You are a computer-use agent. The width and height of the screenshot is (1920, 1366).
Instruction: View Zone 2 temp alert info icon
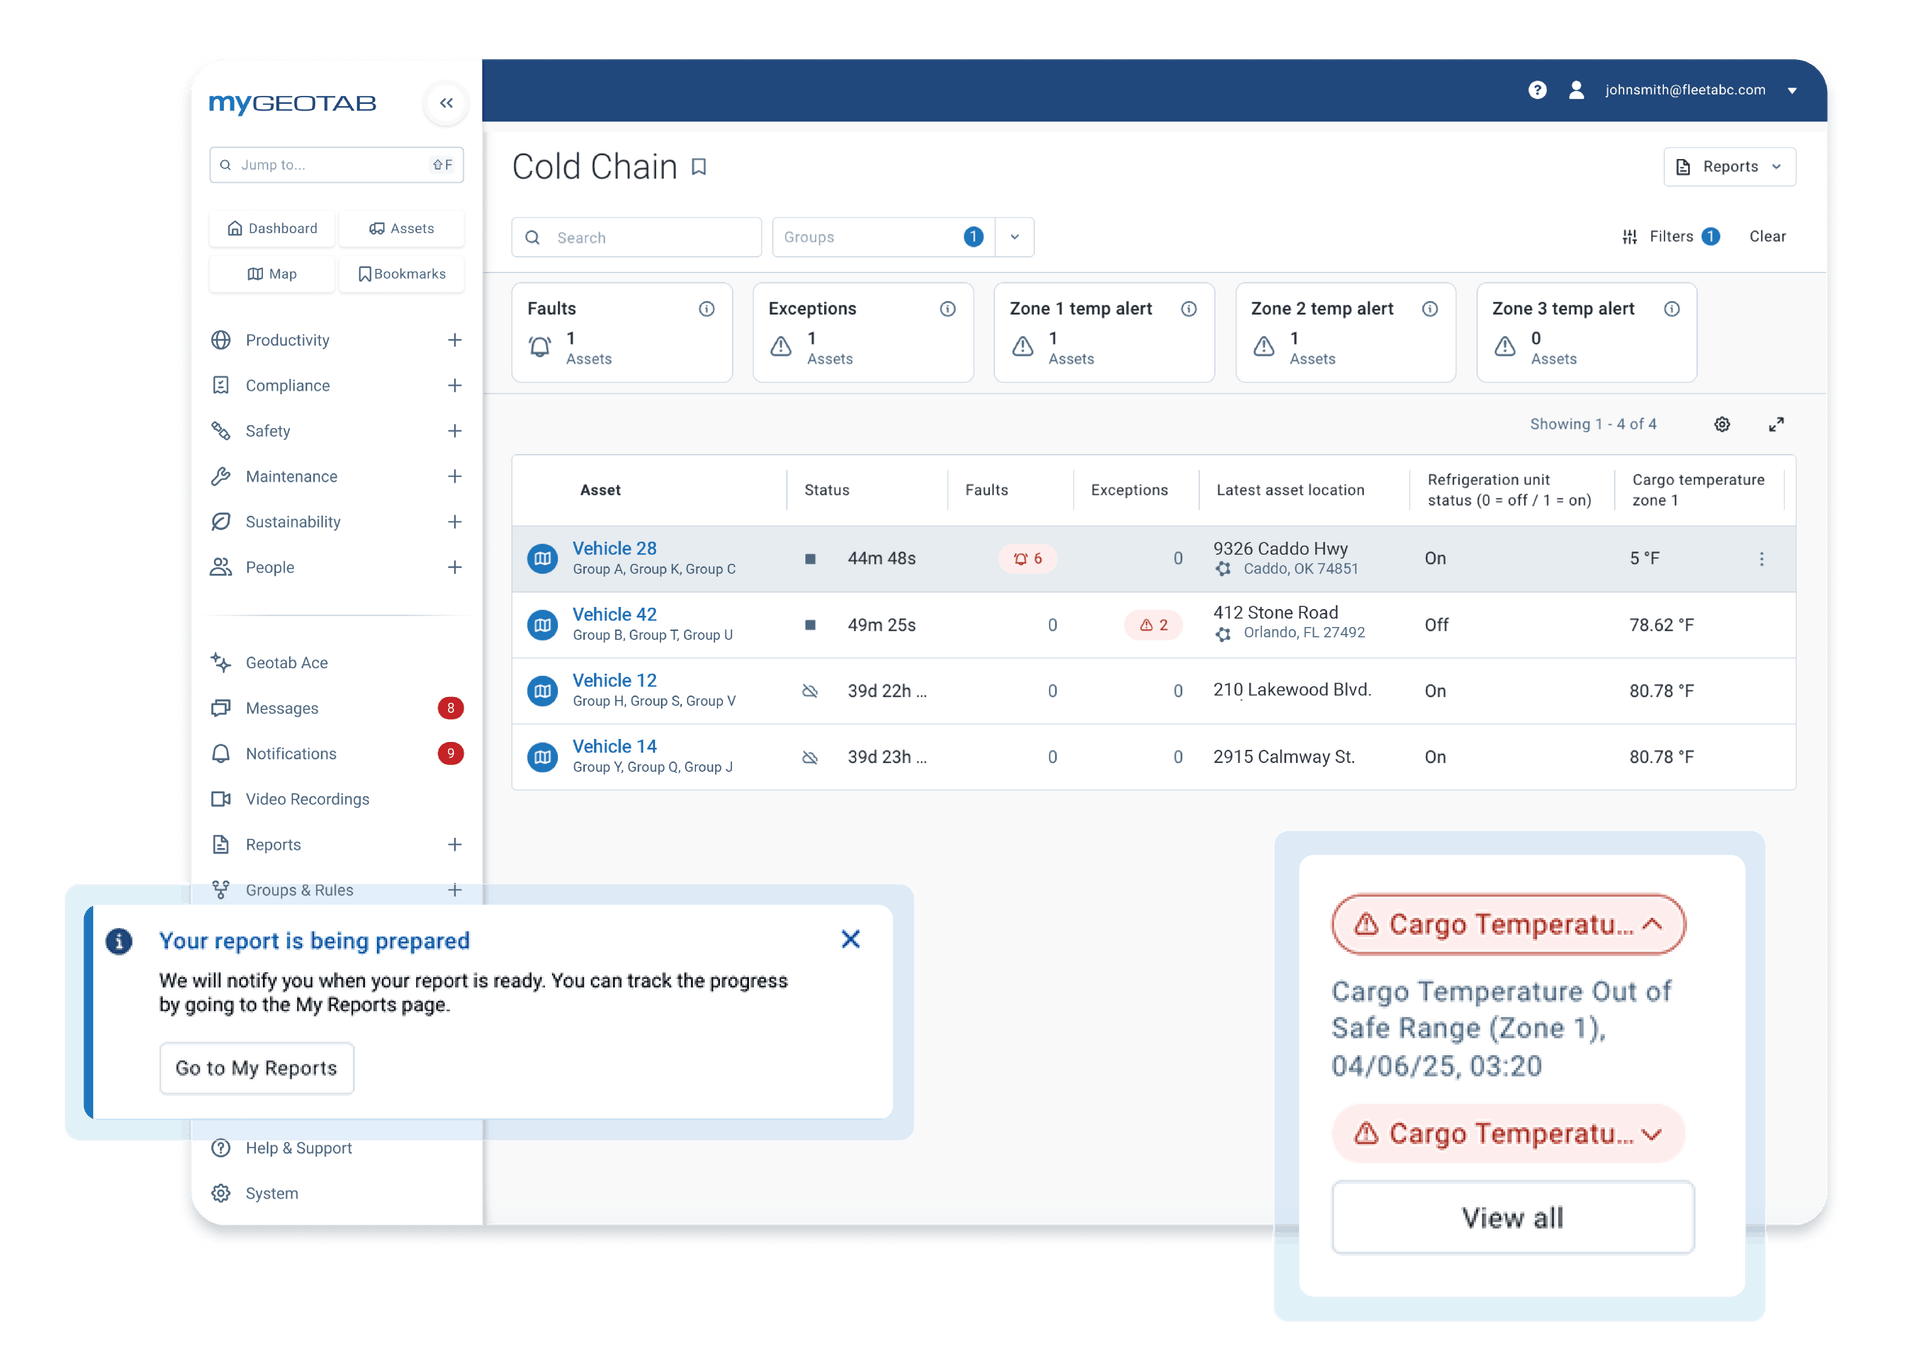pyautogui.click(x=1430, y=309)
